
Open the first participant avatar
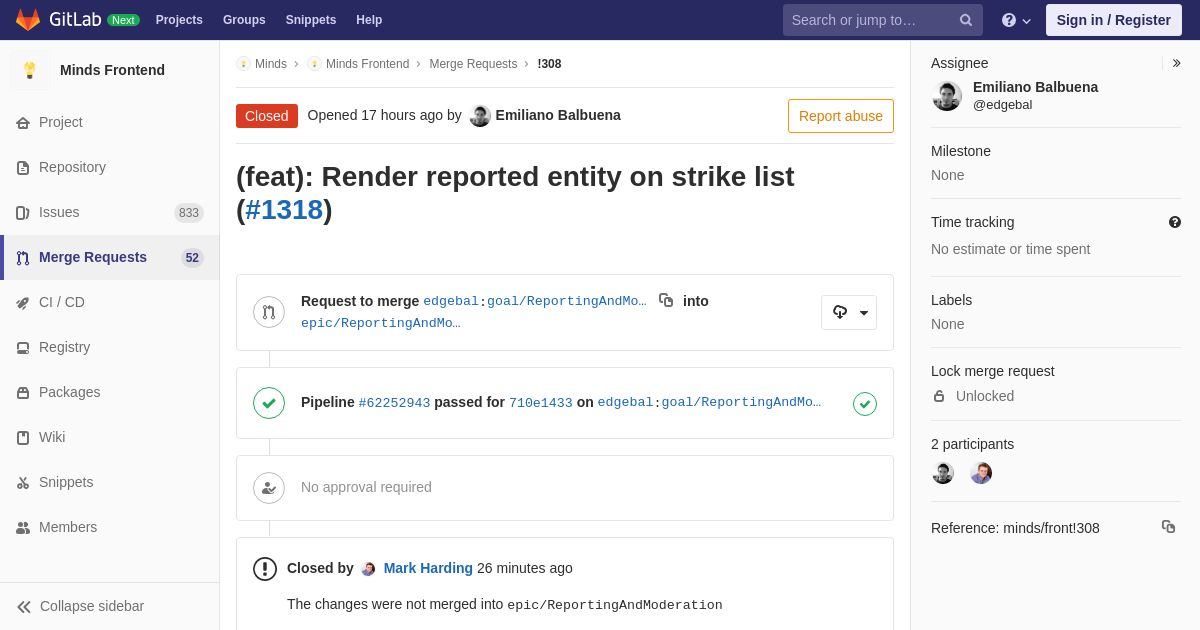(x=943, y=473)
